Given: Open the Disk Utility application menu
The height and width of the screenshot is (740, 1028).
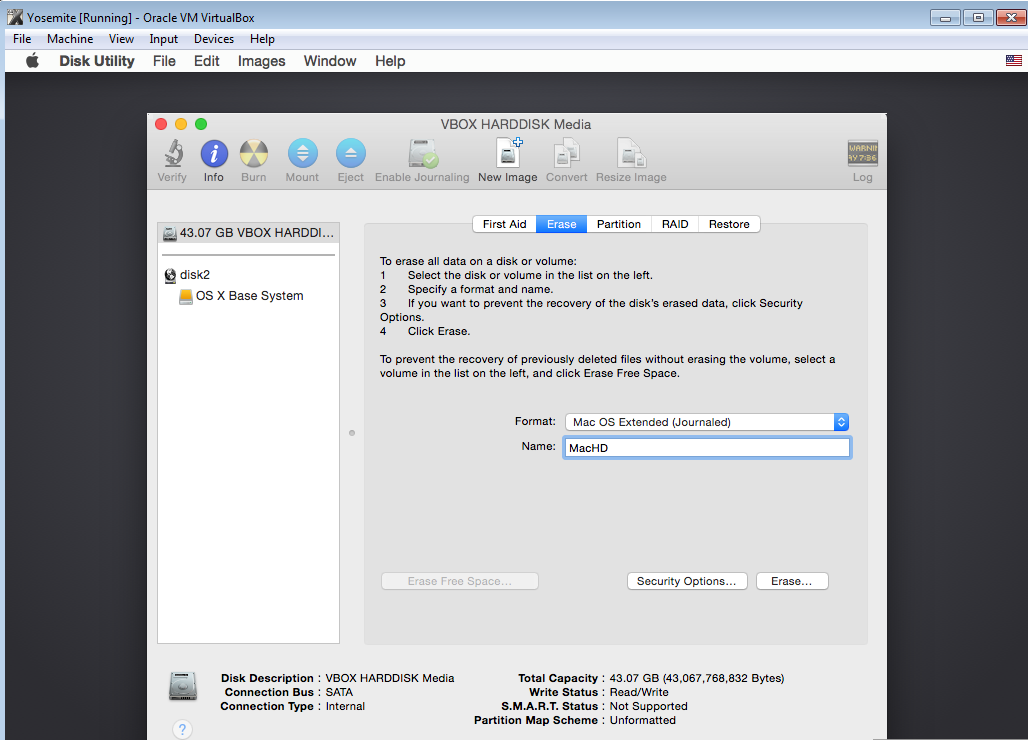Looking at the screenshot, I should click(x=97, y=61).
